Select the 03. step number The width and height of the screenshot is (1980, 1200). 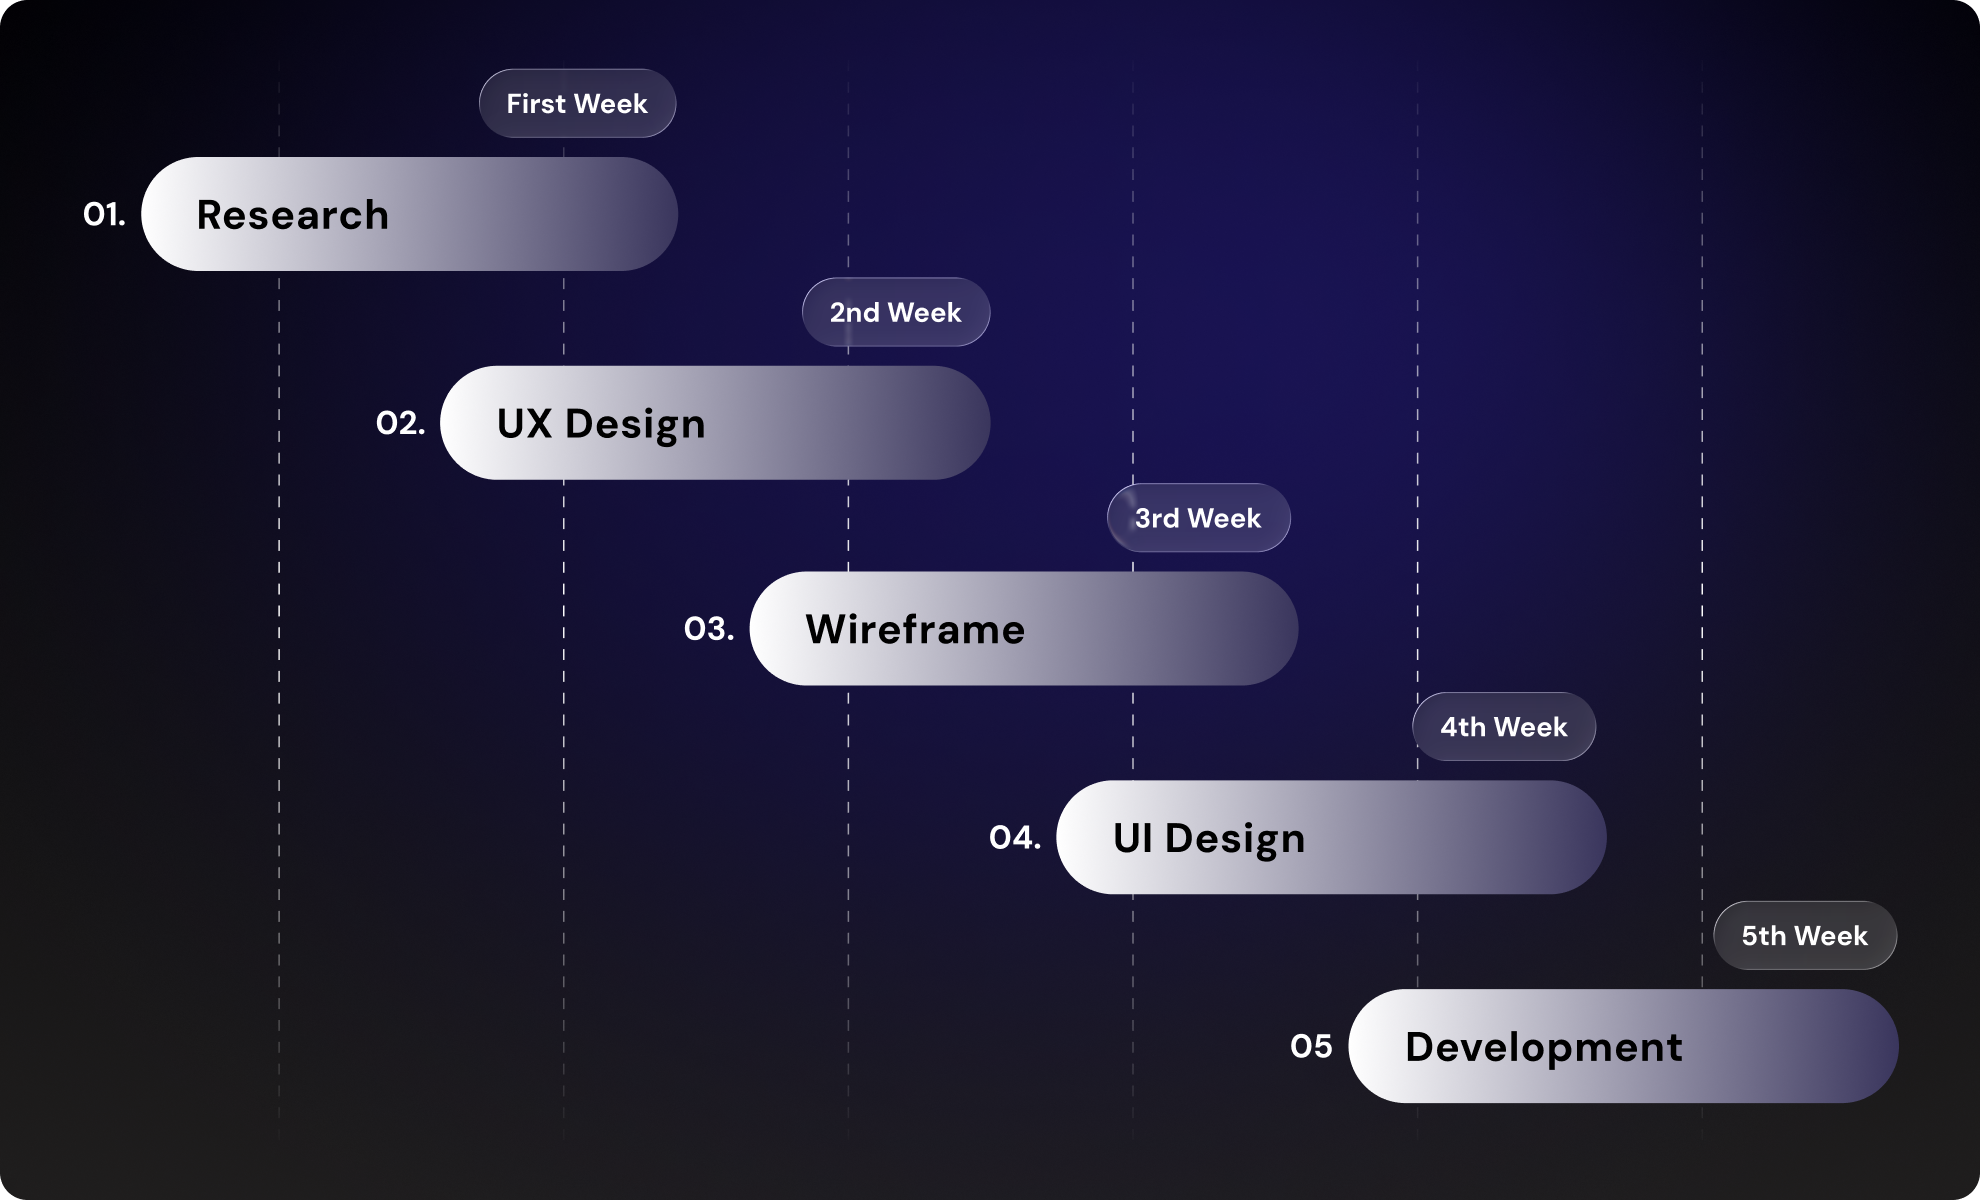click(712, 629)
